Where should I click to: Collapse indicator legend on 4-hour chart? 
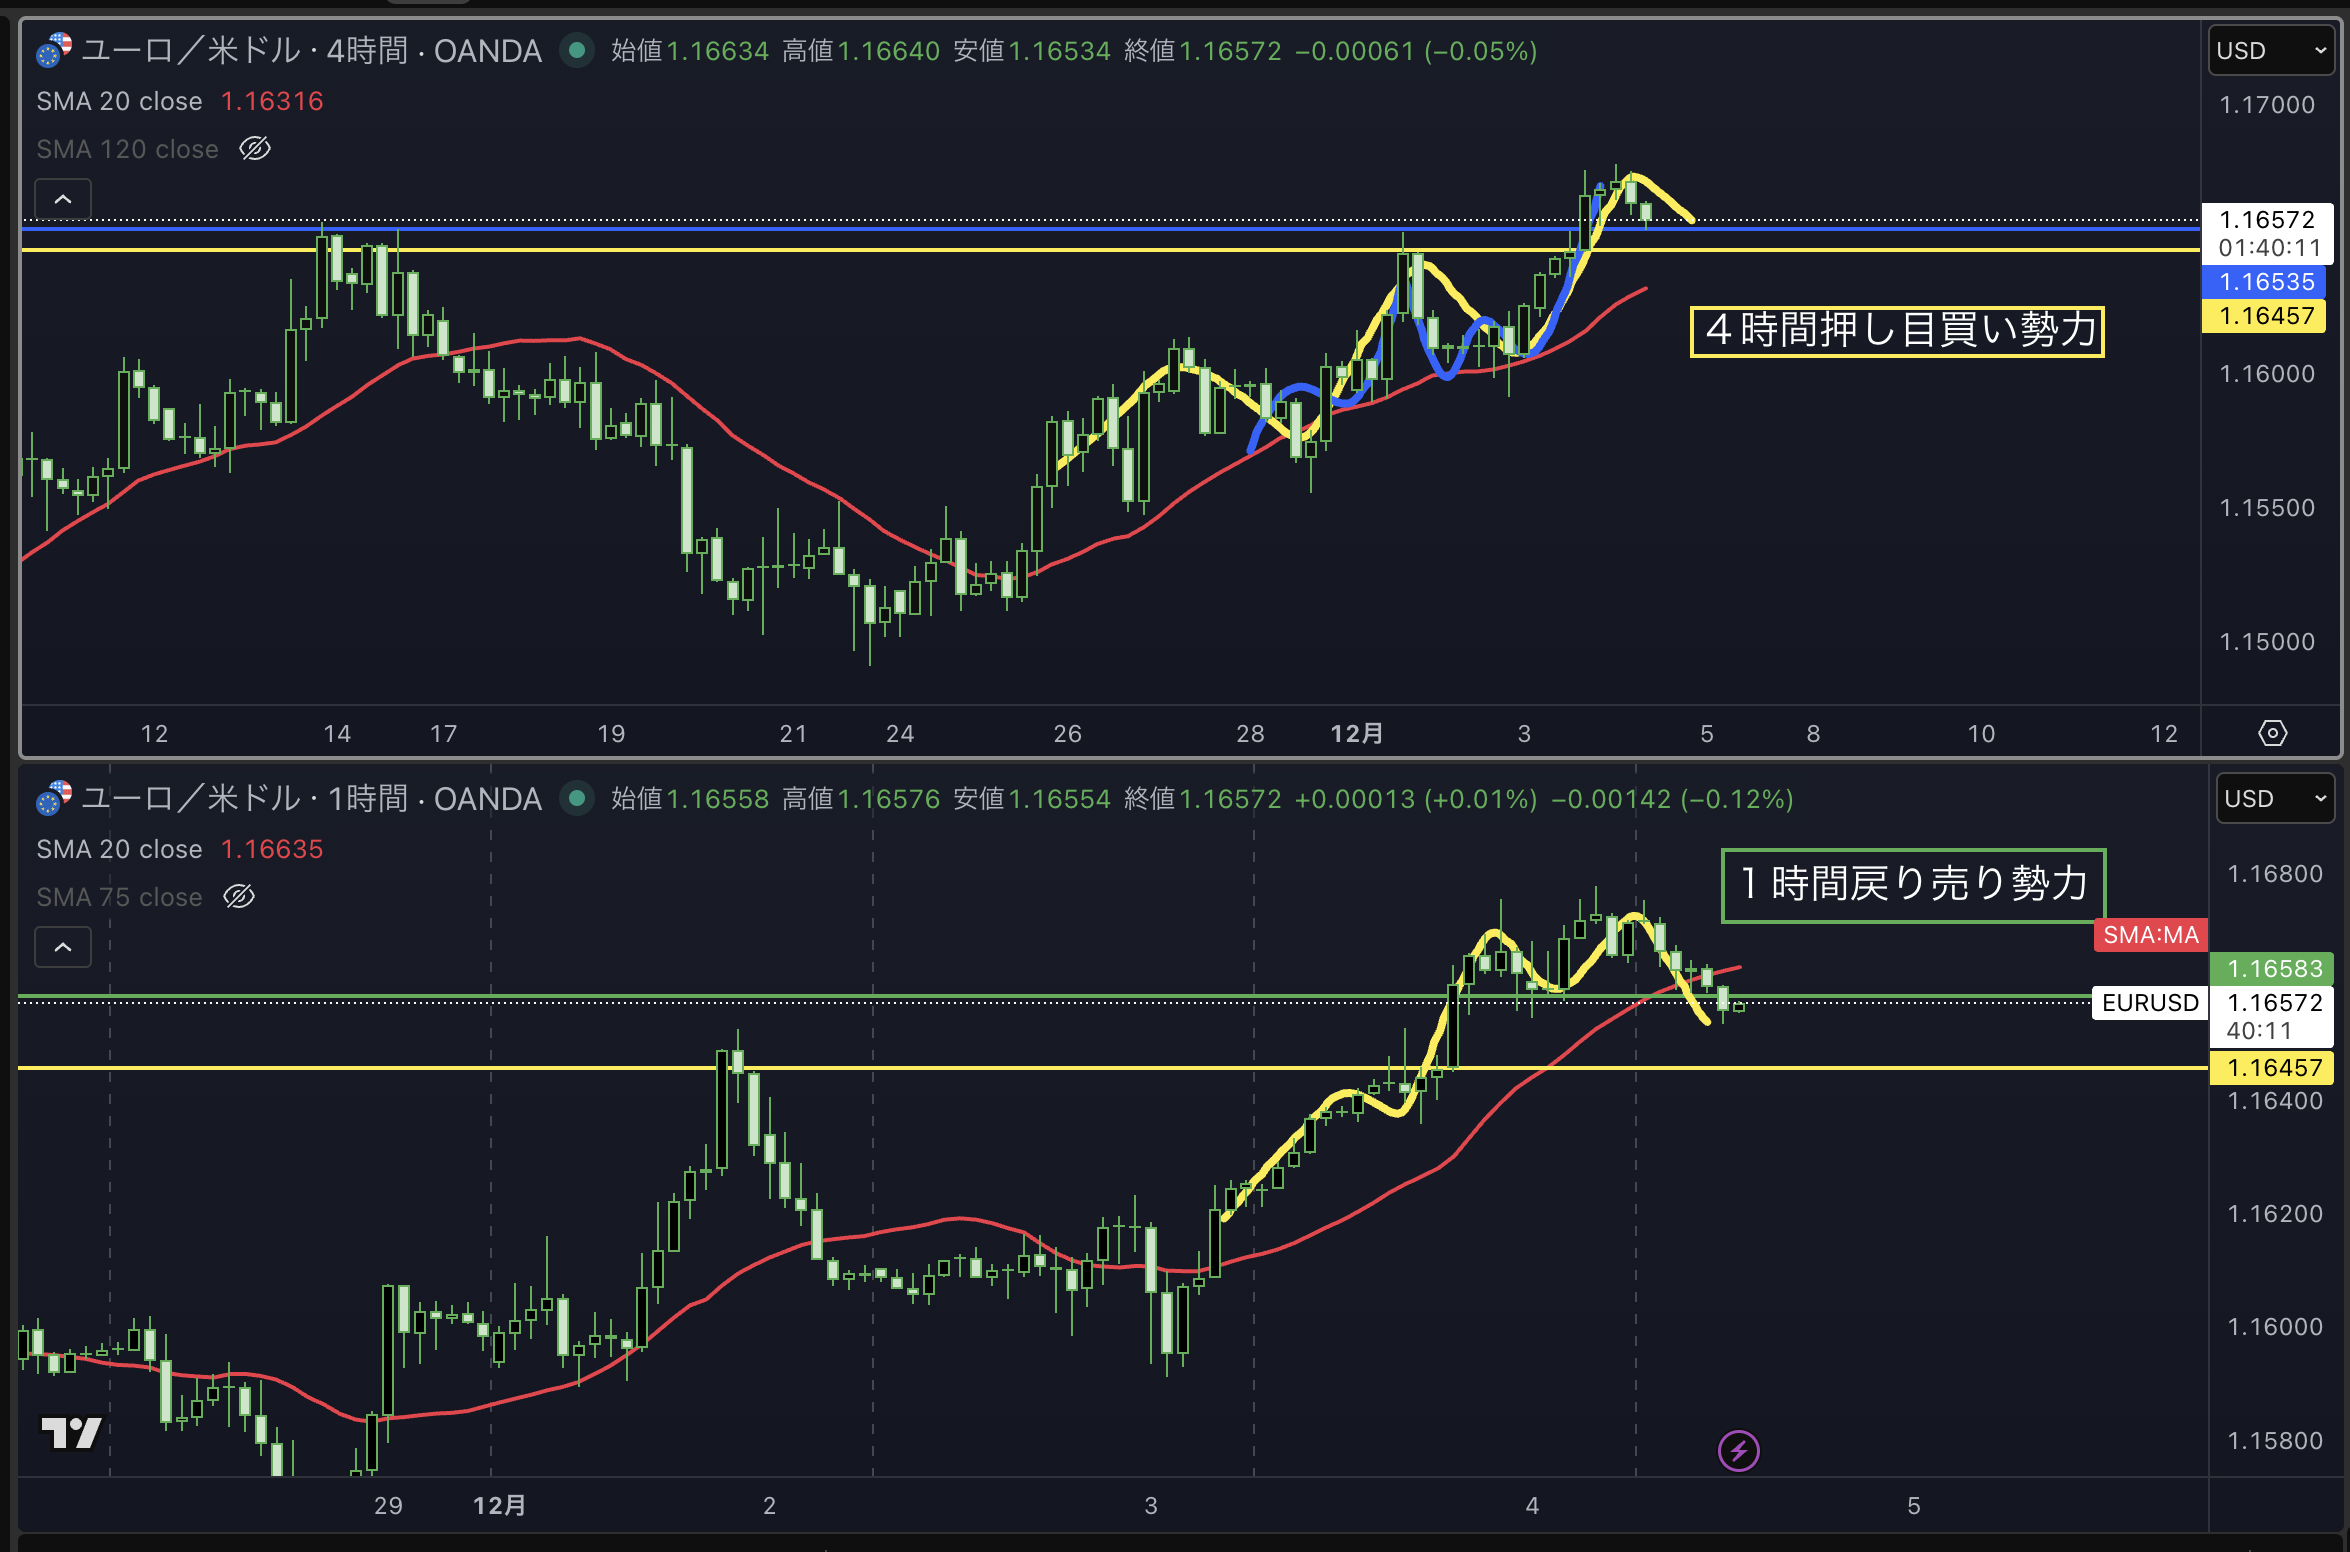coord(63,199)
